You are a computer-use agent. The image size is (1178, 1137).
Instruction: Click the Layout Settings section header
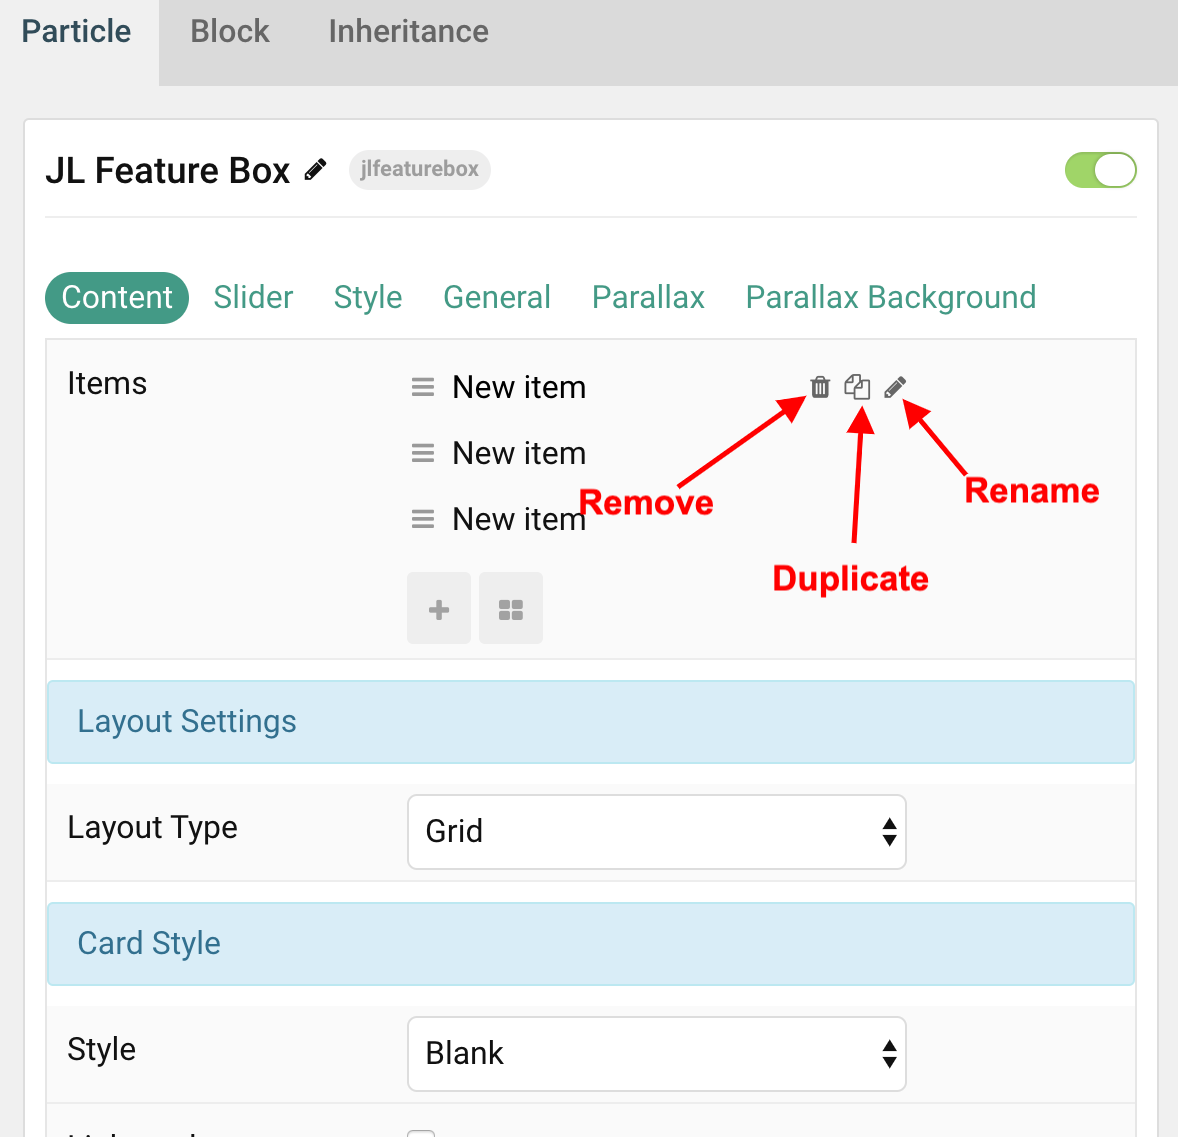(x=187, y=721)
